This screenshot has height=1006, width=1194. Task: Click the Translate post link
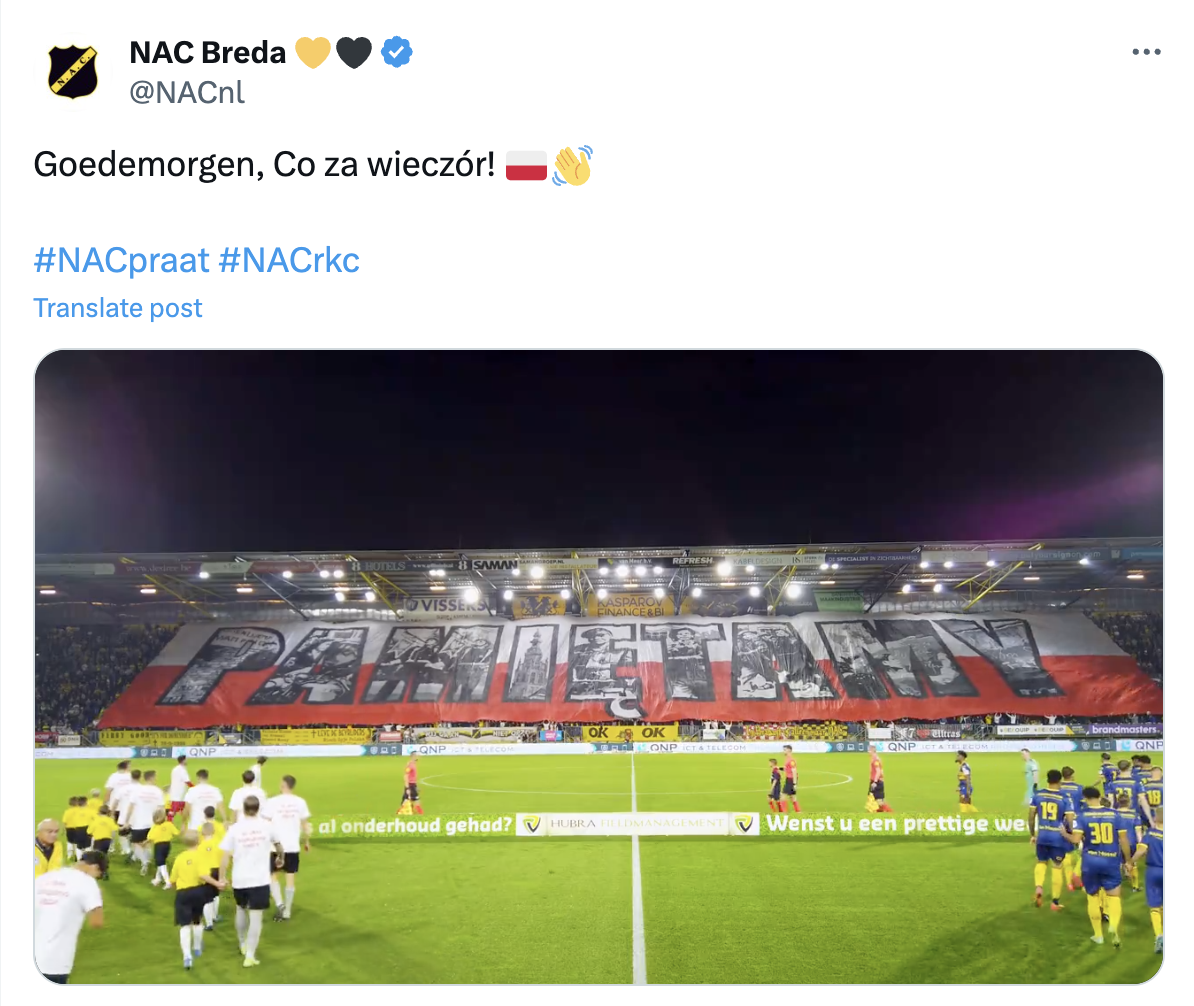click(x=117, y=308)
